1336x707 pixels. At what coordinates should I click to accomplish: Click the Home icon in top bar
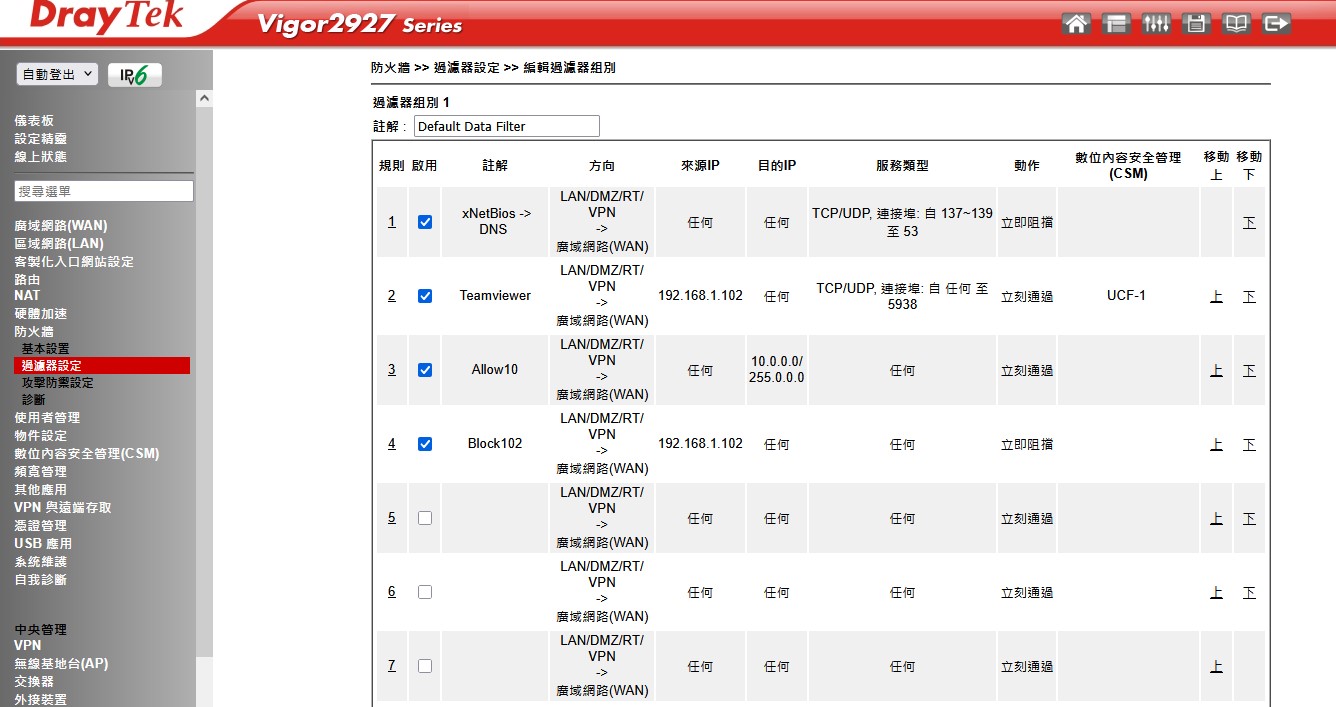pos(1077,24)
